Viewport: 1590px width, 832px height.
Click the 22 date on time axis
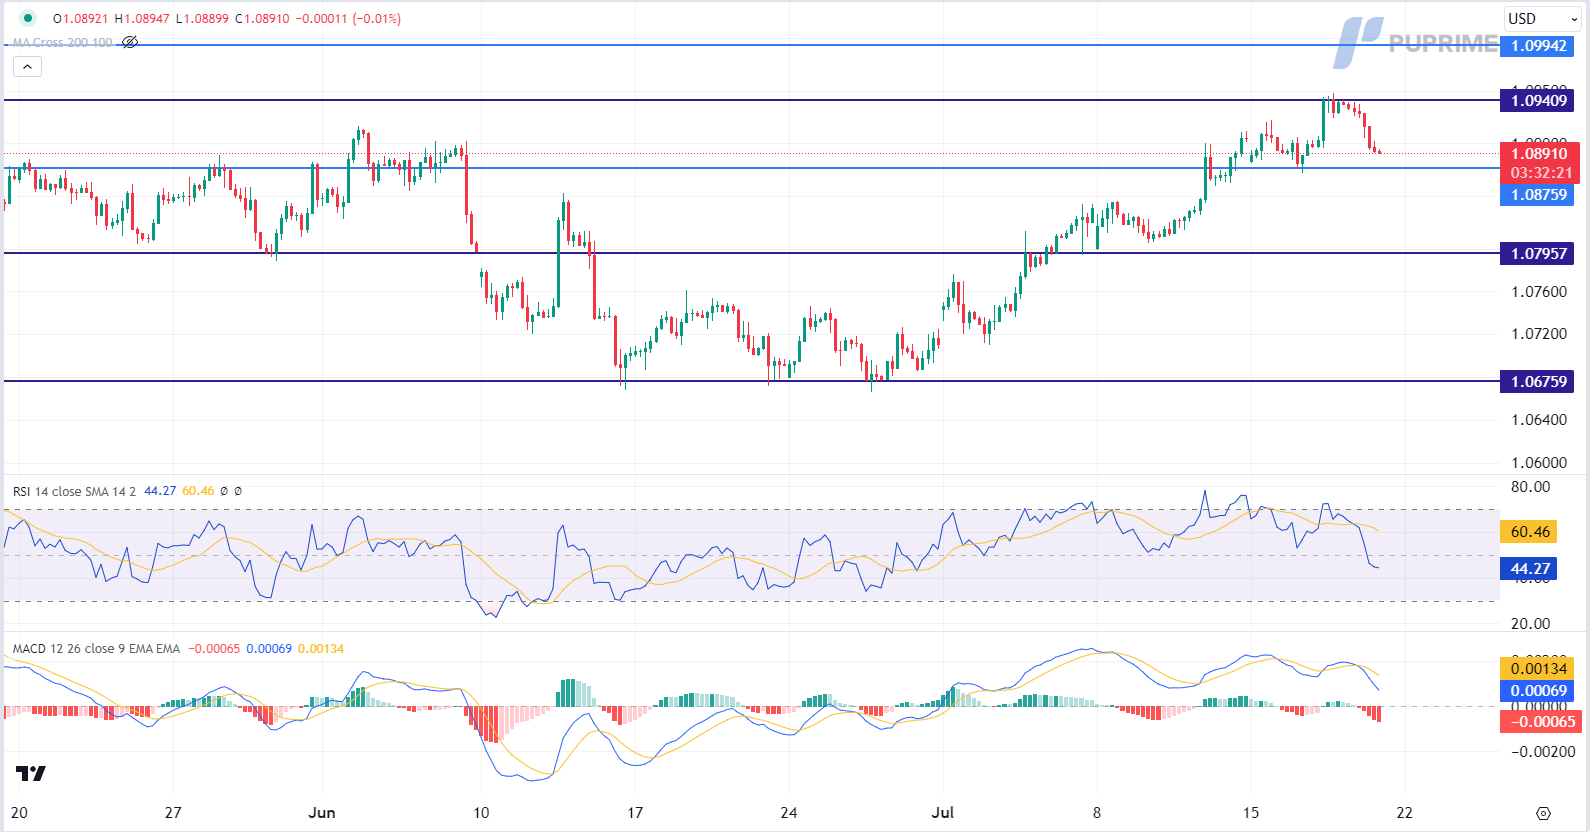pos(1405,813)
